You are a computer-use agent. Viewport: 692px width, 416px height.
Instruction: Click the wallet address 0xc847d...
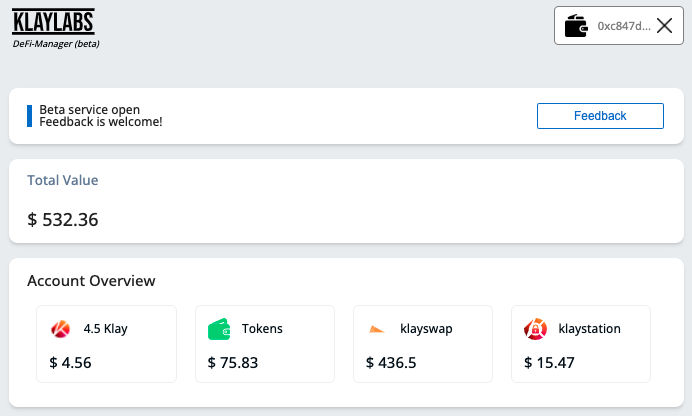[x=624, y=26]
